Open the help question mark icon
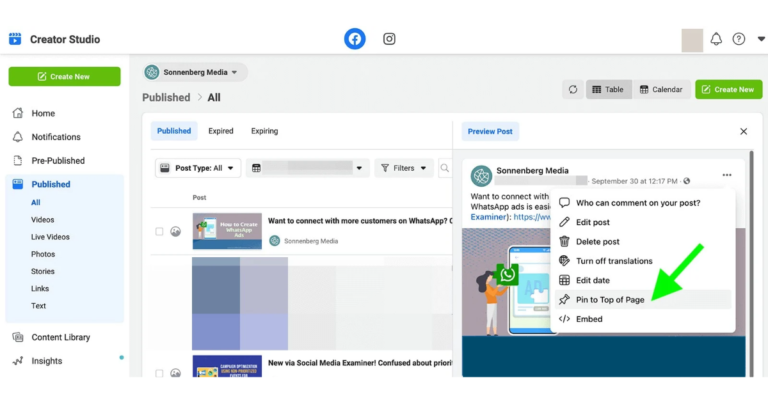The height and width of the screenshot is (403, 768). pyautogui.click(x=739, y=39)
